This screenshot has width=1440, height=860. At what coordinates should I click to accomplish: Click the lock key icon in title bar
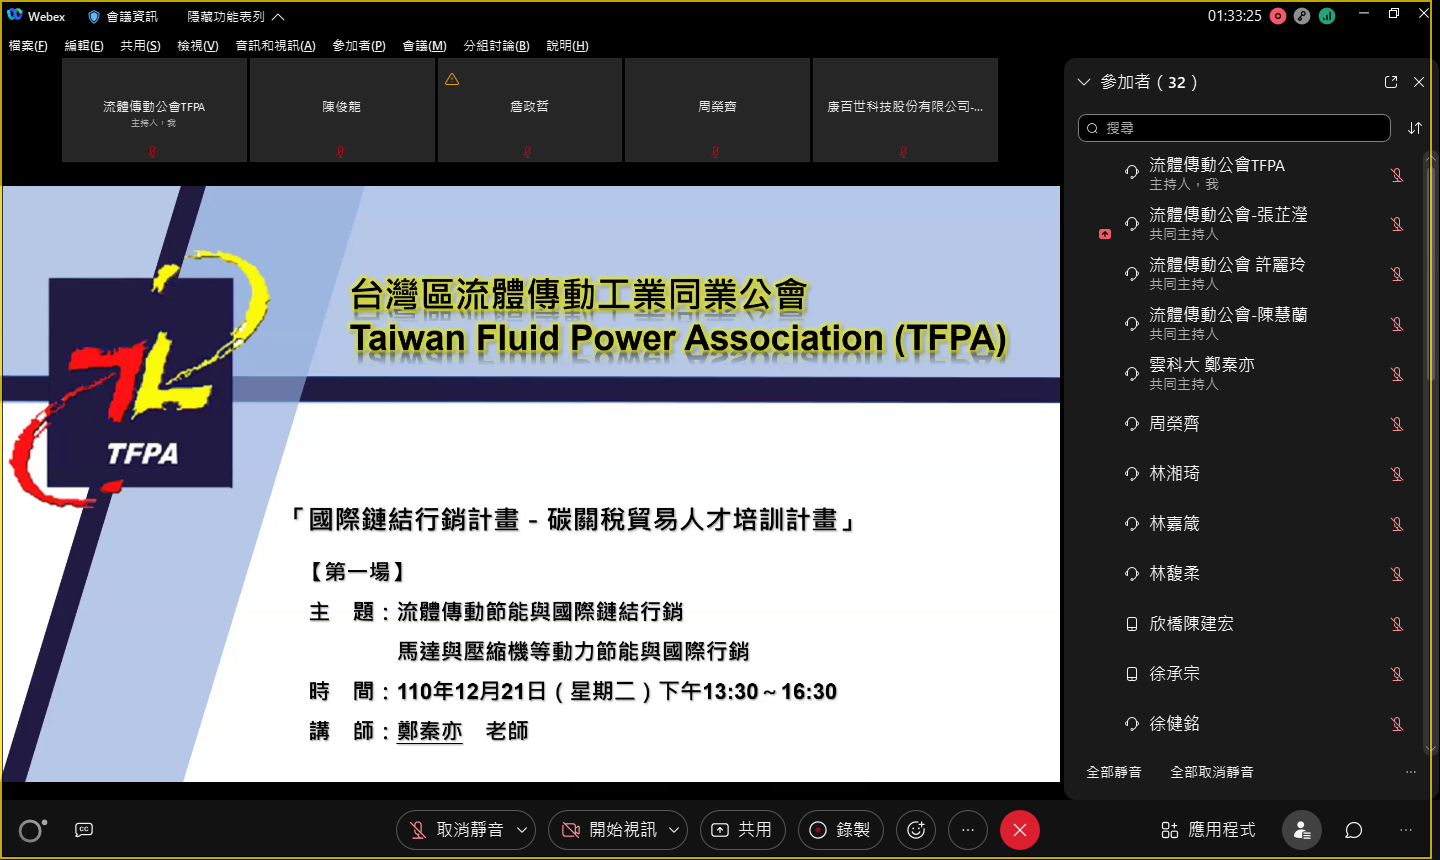coord(1302,16)
